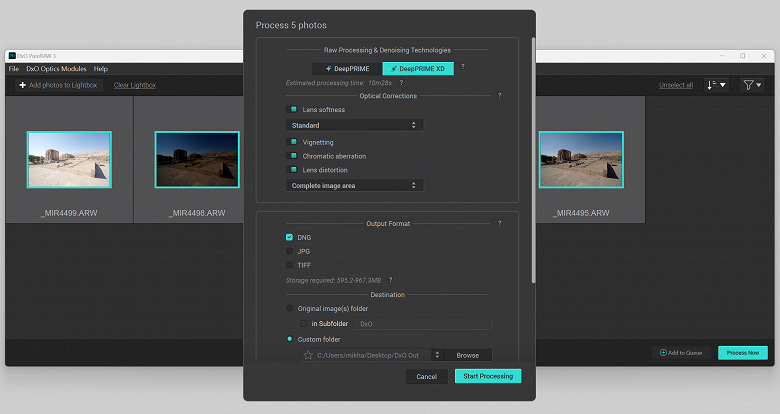Open the Complete image area dropdown
The image size is (780, 414).
click(x=354, y=185)
